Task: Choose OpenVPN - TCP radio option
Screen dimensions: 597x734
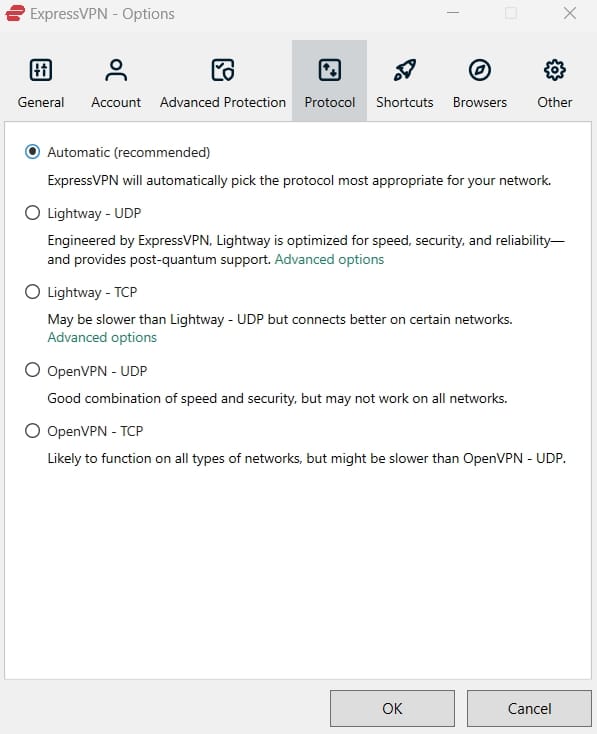Action: pyautogui.click(x=32, y=431)
